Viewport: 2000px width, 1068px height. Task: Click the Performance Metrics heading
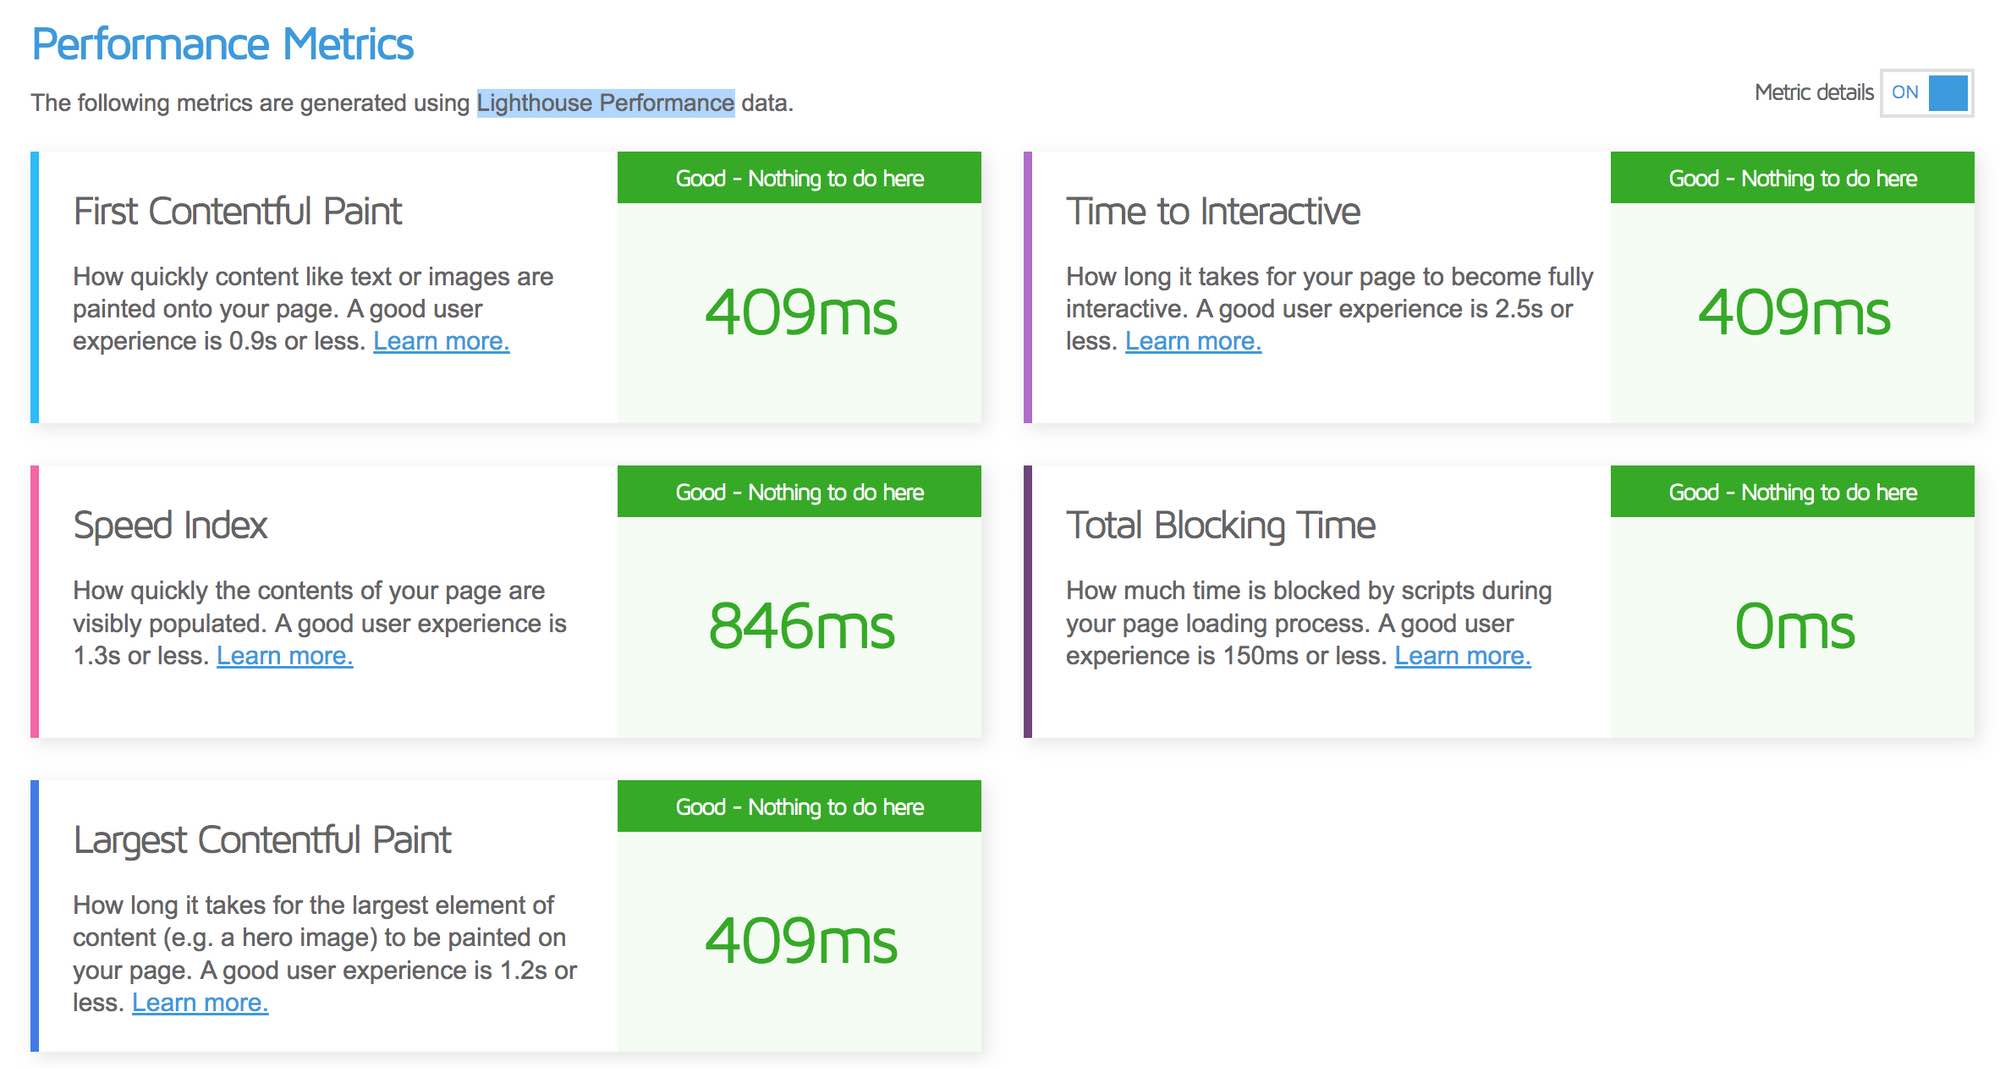point(223,44)
